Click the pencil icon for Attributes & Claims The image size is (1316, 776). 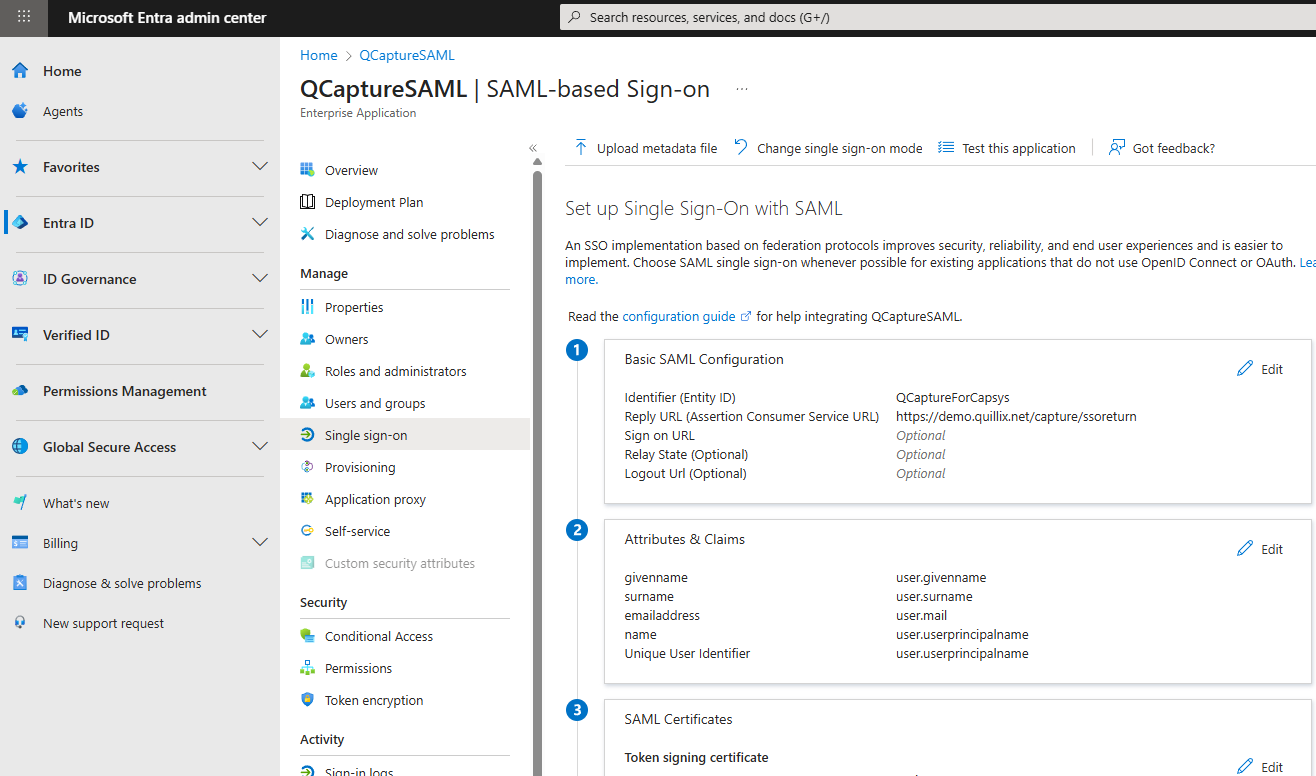pyautogui.click(x=1245, y=549)
